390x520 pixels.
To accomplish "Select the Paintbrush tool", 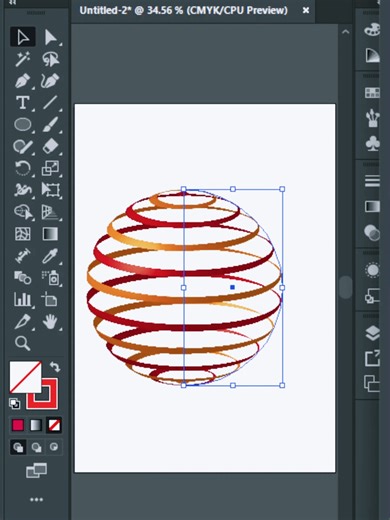I will point(50,125).
